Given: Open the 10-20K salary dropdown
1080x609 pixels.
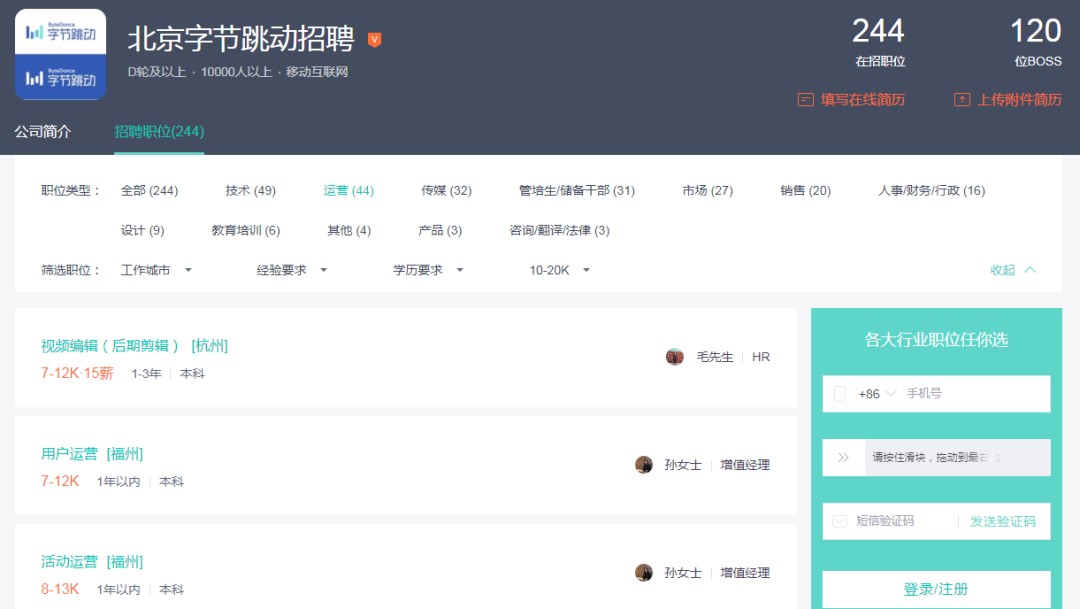Looking at the screenshot, I should click(560, 270).
